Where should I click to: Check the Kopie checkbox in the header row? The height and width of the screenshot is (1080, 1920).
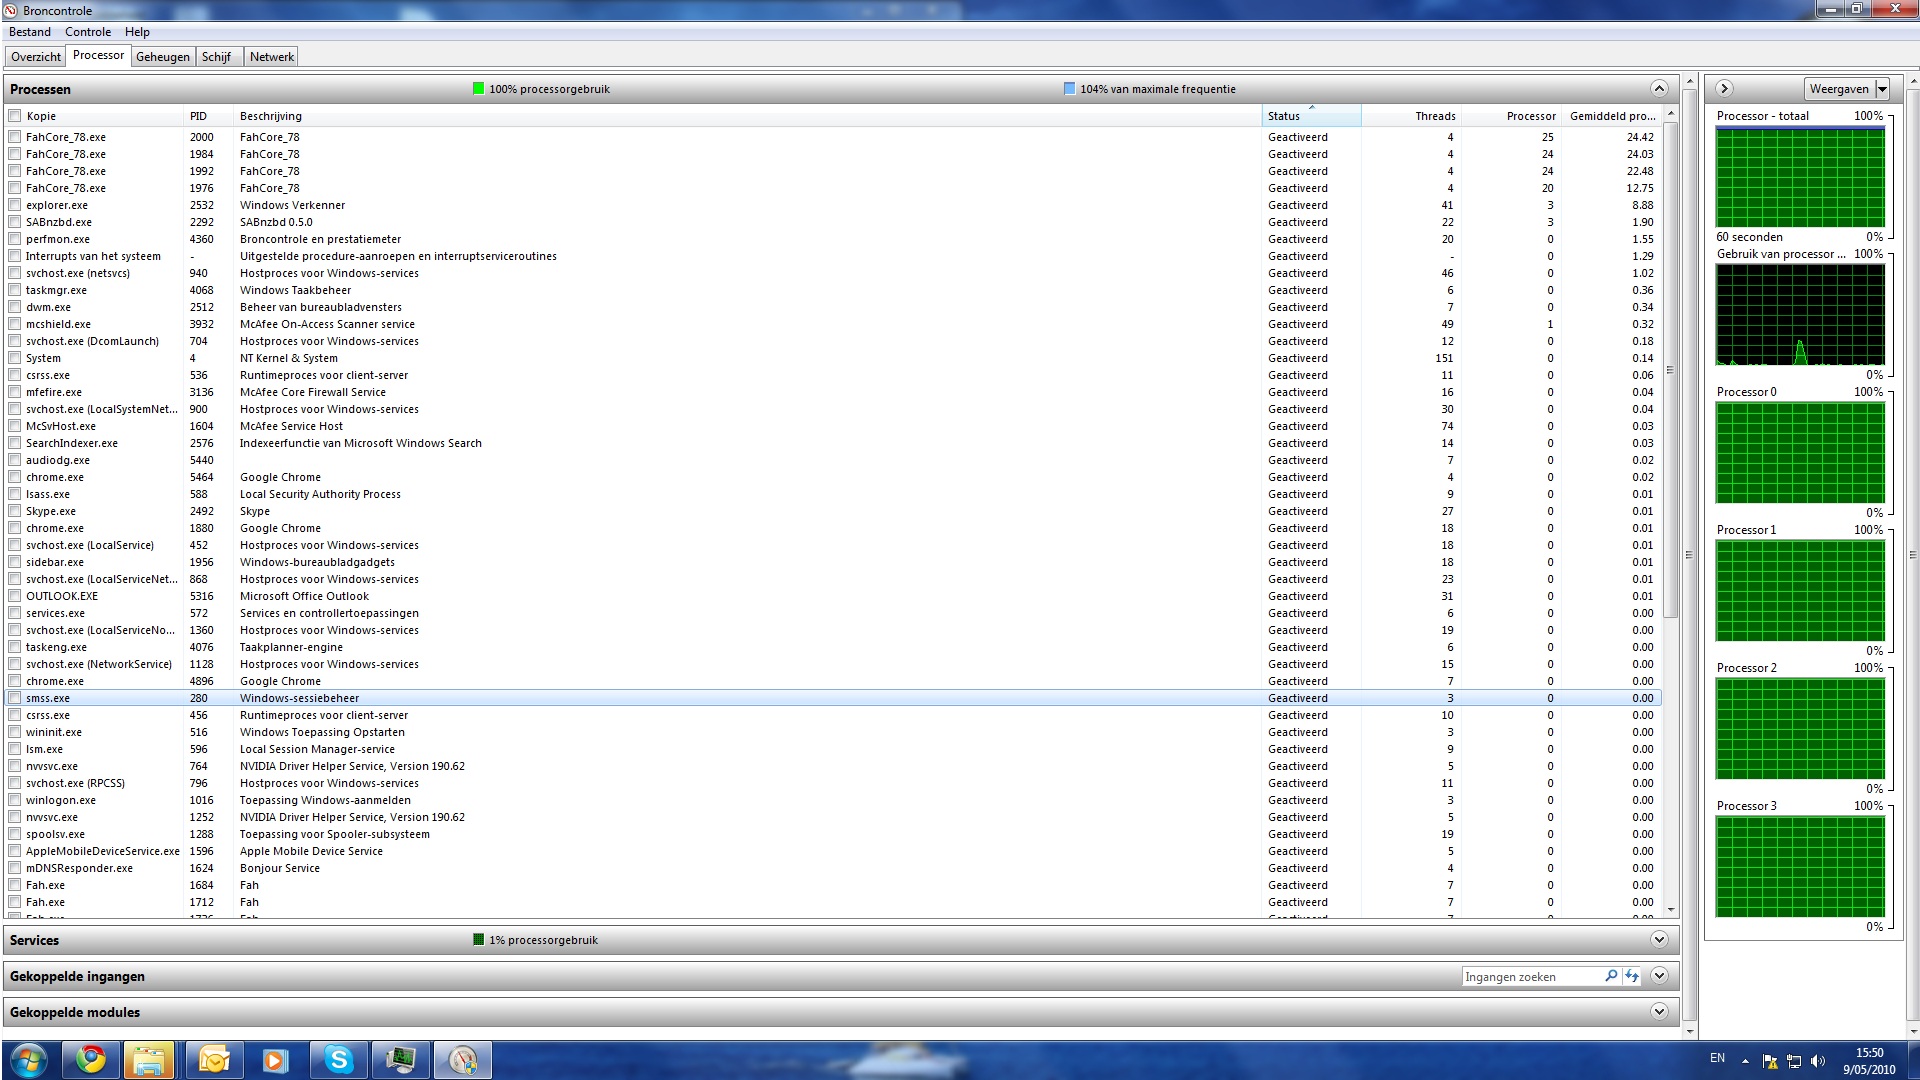[x=14, y=115]
